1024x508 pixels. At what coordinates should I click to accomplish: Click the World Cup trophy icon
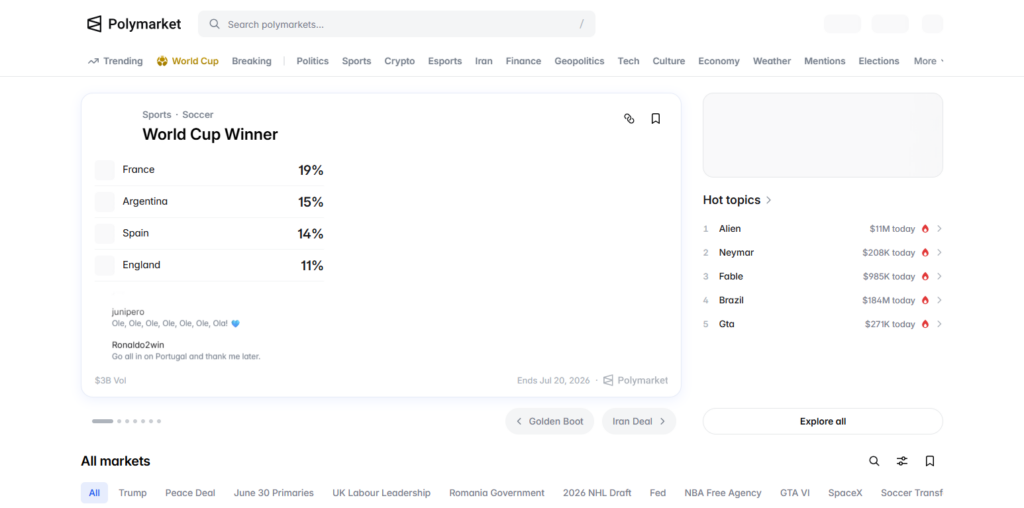pos(162,61)
